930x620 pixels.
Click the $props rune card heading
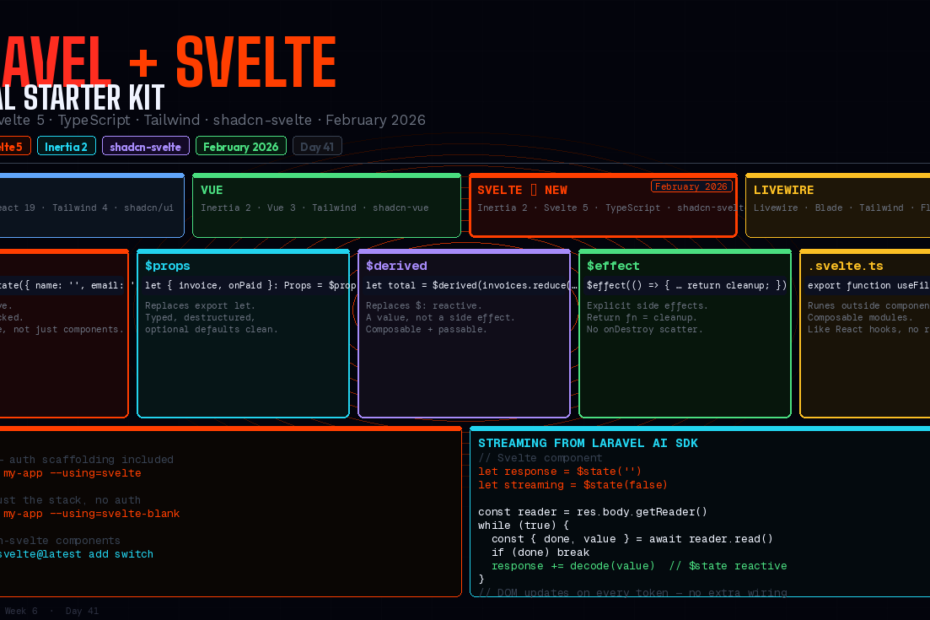point(167,266)
